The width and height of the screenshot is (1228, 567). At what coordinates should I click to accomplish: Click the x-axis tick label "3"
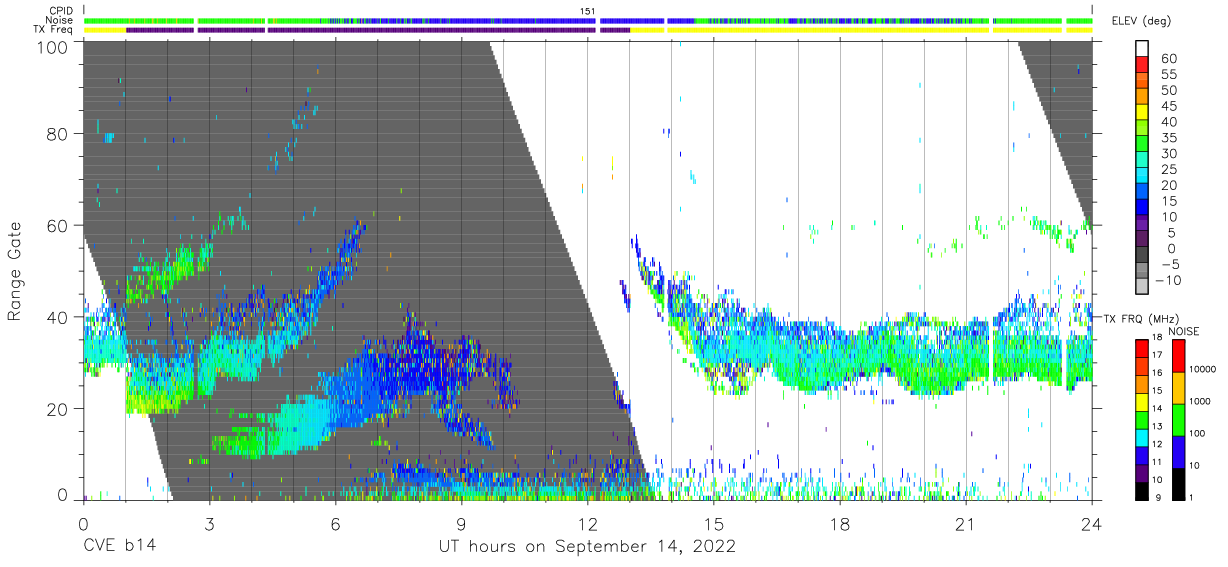(x=209, y=523)
